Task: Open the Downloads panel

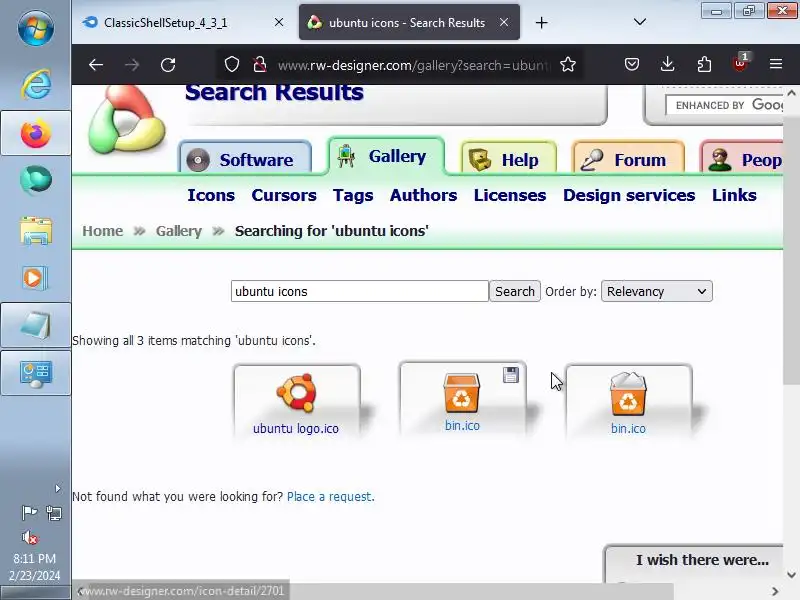Action: click(667, 64)
